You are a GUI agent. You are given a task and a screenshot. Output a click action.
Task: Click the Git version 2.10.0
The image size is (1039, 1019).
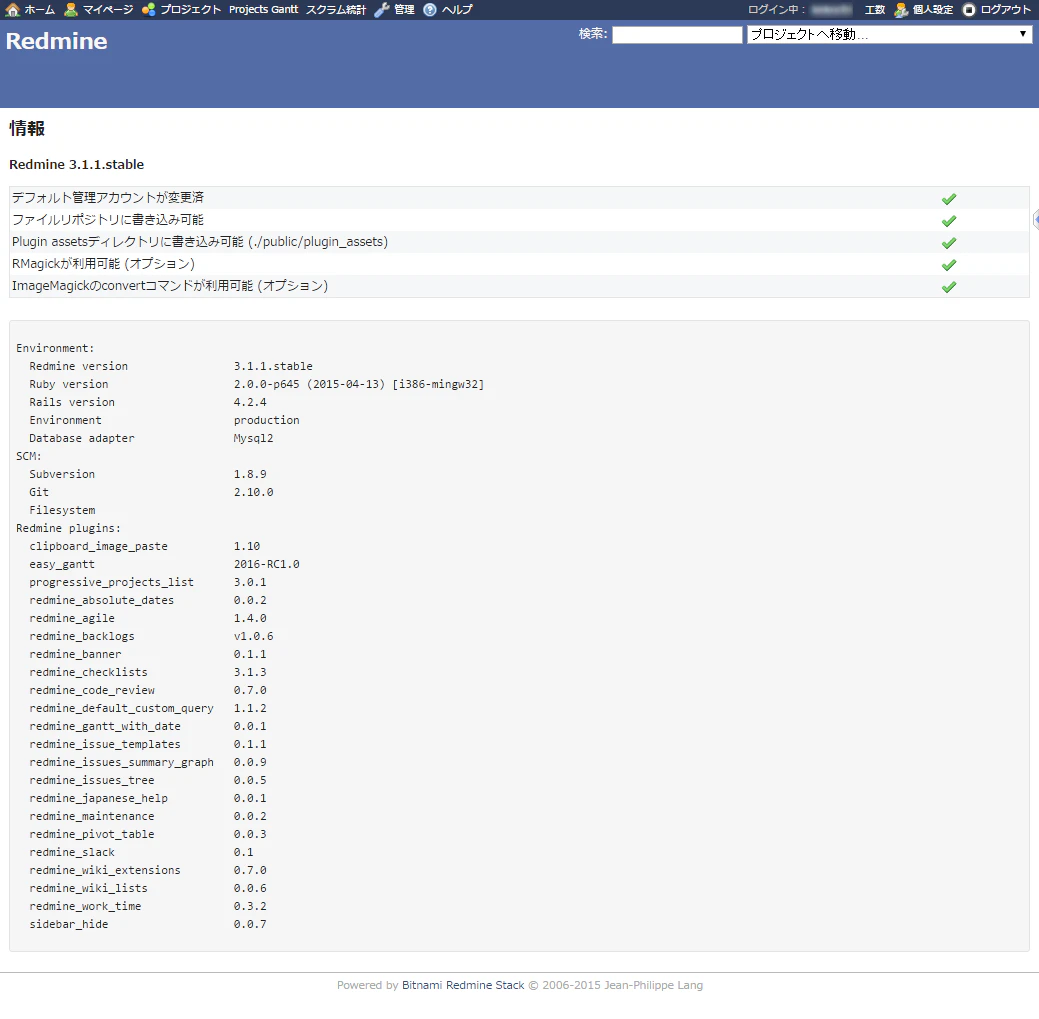(x=253, y=492)
